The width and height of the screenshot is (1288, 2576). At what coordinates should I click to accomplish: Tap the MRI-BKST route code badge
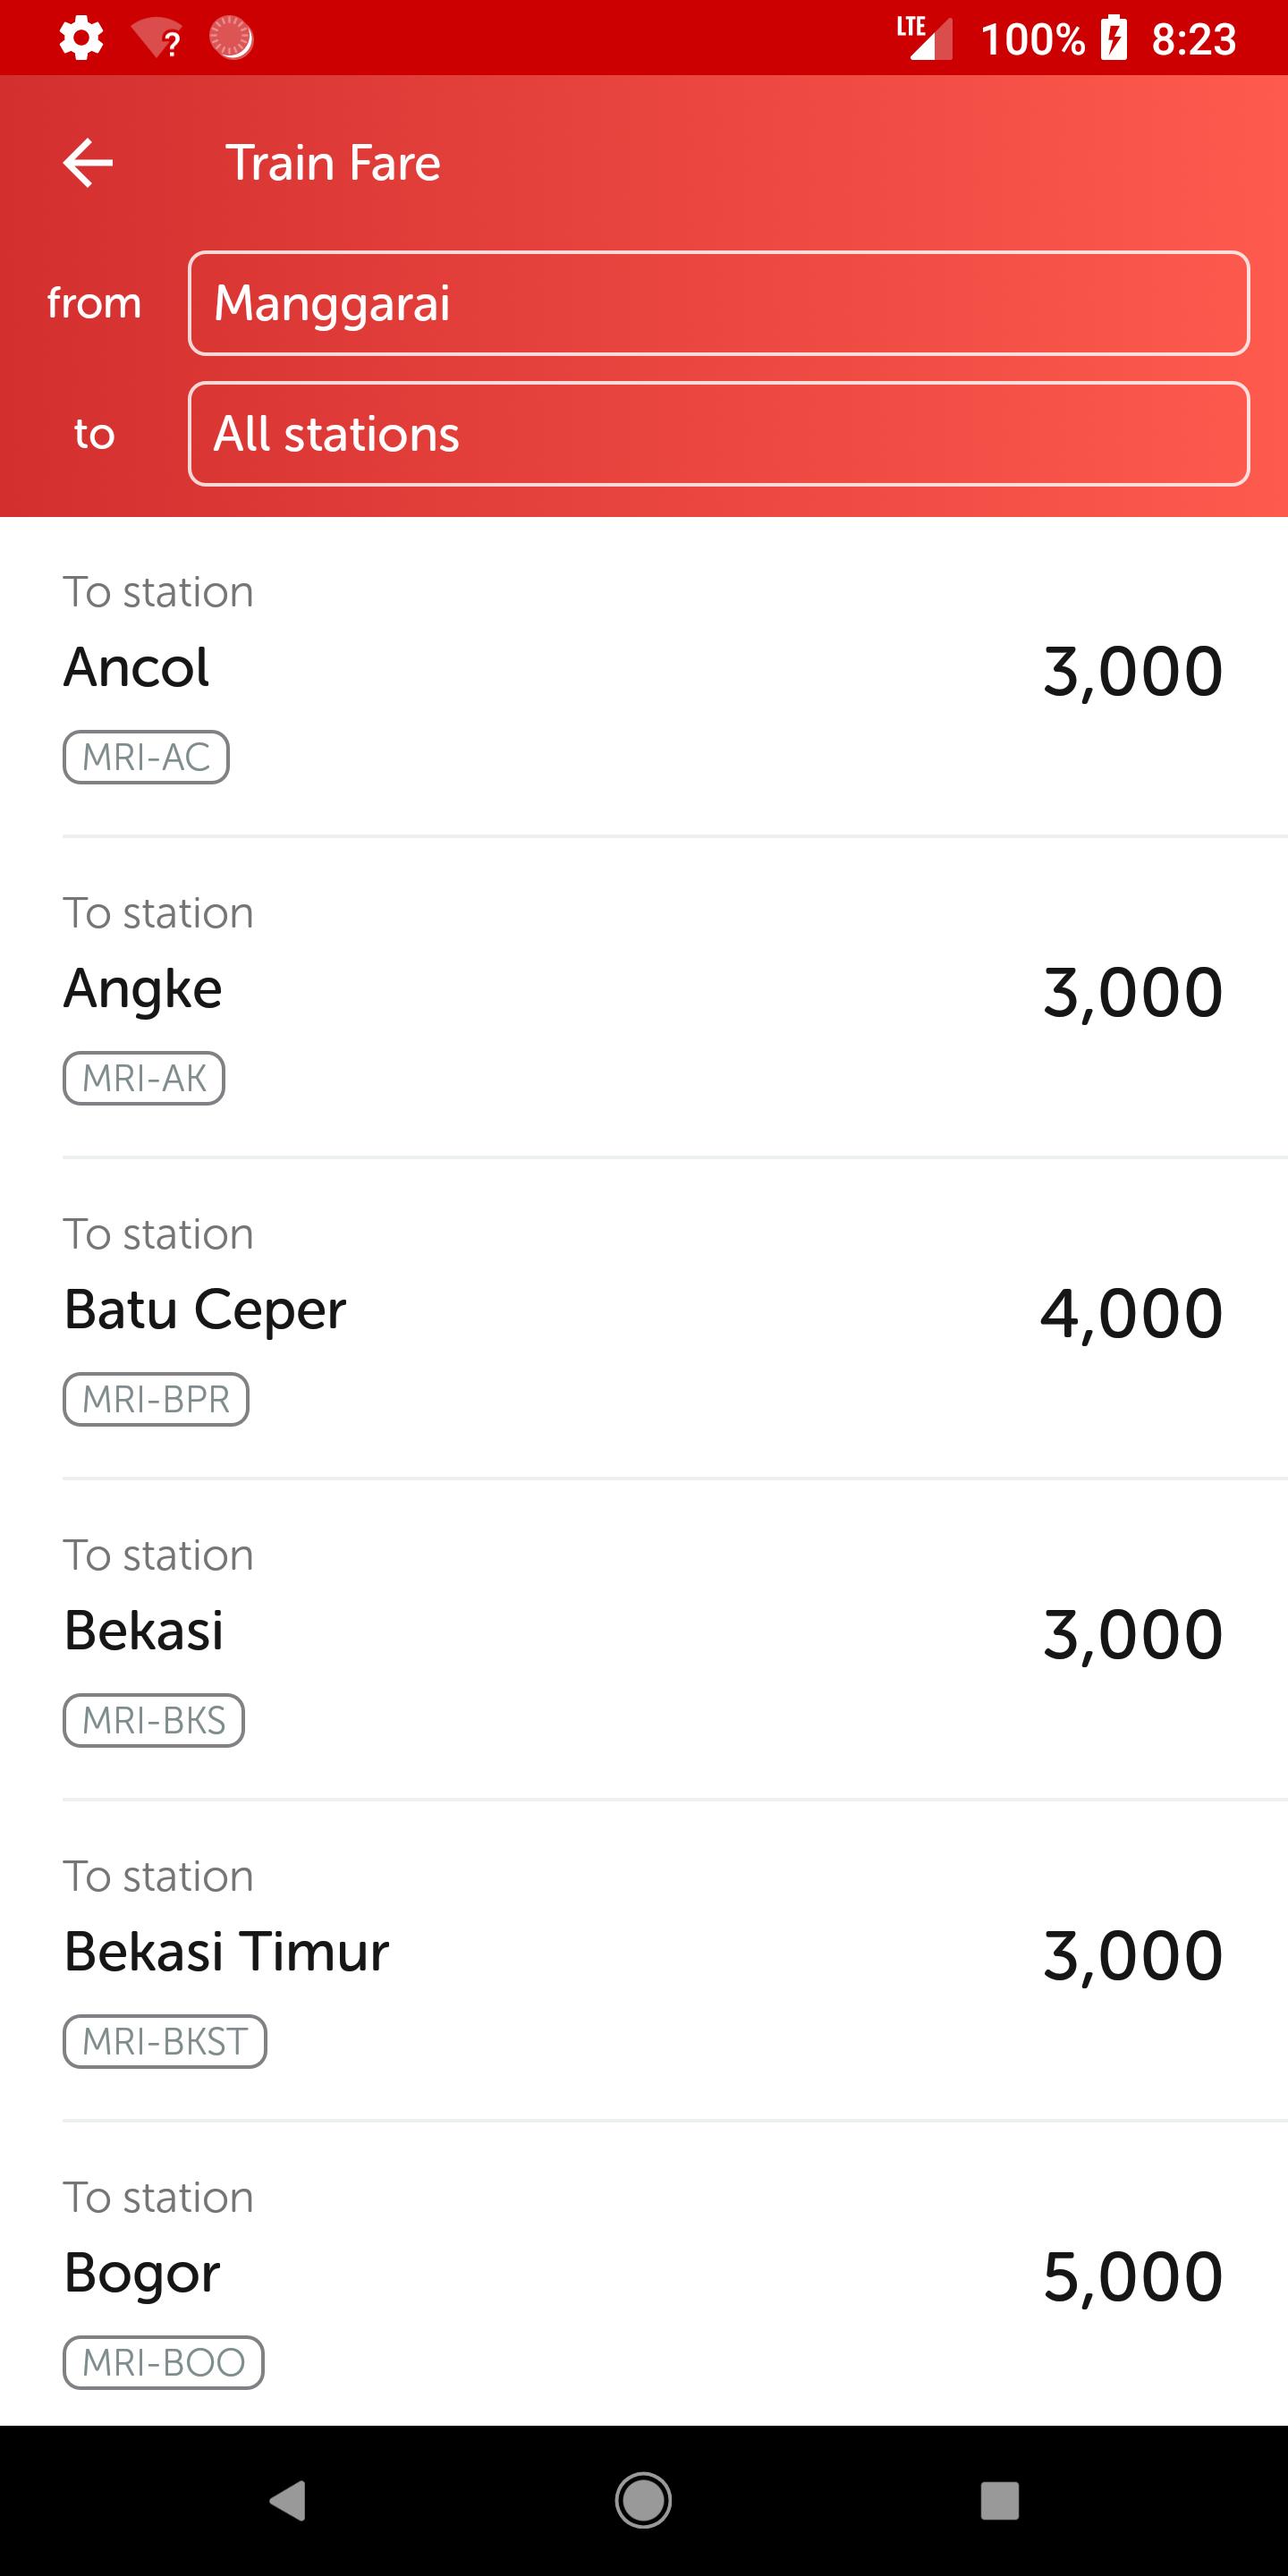point(165,2041)
